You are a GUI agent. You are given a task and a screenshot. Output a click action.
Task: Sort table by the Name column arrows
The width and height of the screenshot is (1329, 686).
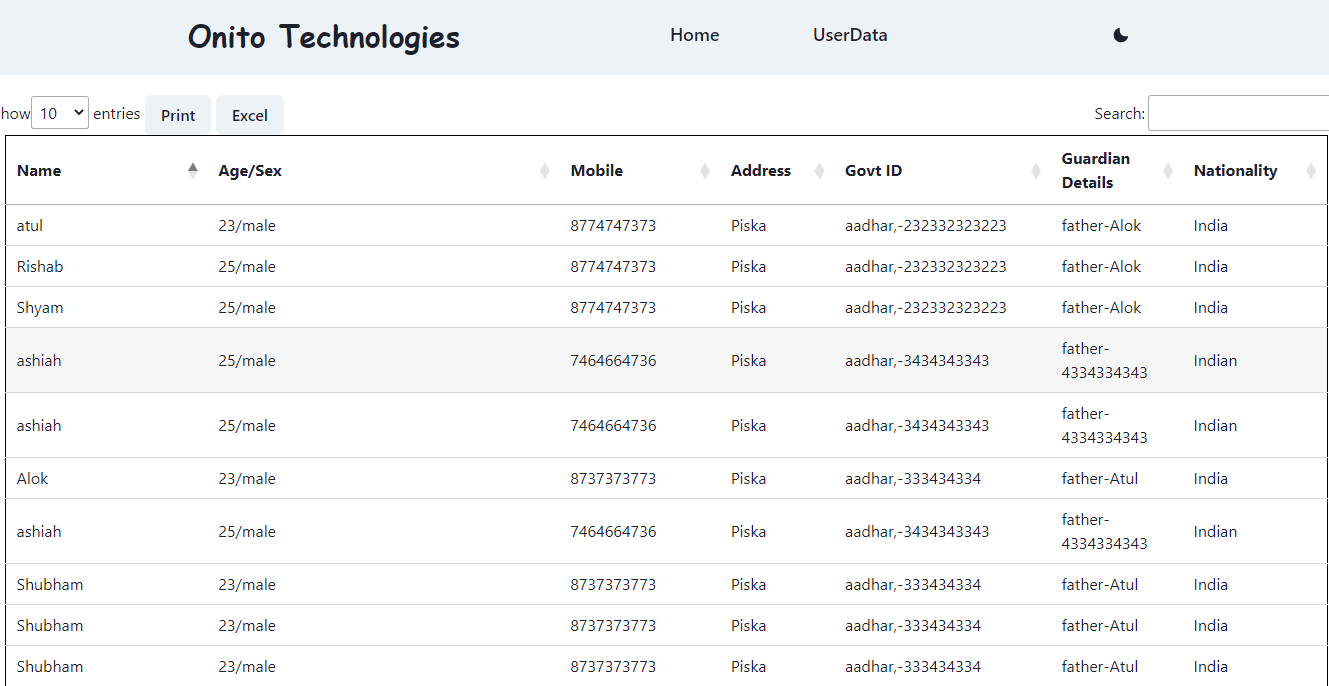click(193, 171)
